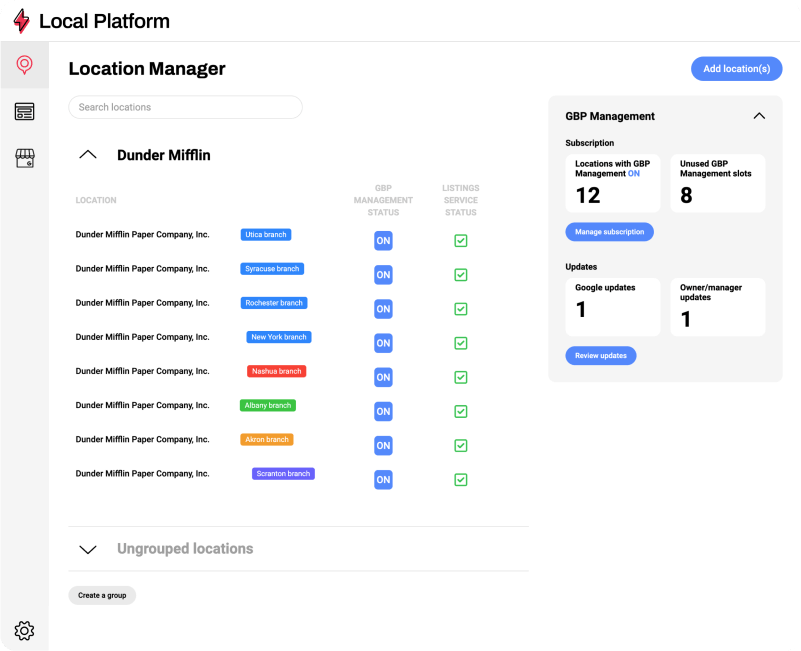The height and width of the screenshot is (651, 801).
Task: Toggle GBP Management ON for Utica branch
Action: click(x=383, y=241)
